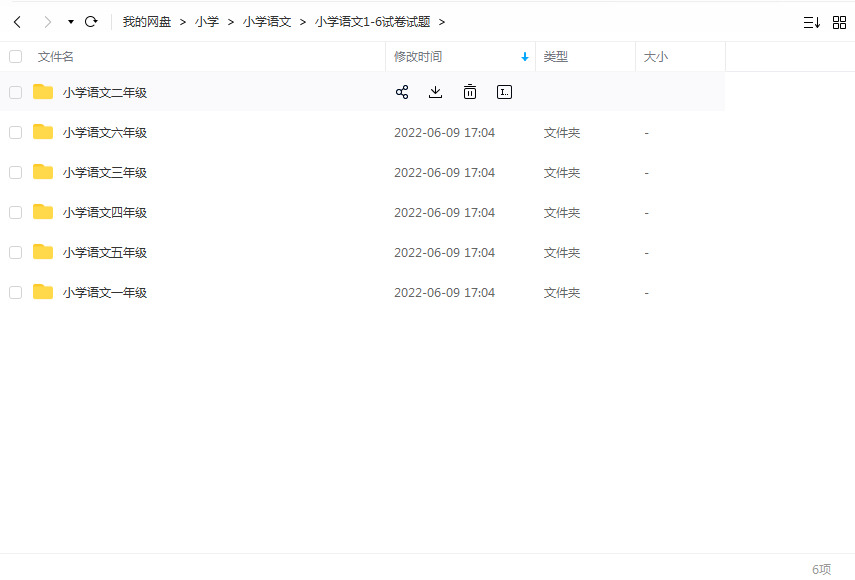Open folder name 小学语文一年级
This screenshot has width=855, height=580.
[x=105, y=293]
